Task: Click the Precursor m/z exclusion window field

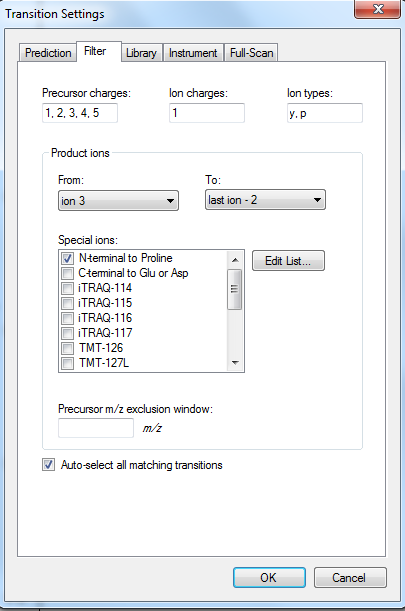Action: click(x=96, y=428)
